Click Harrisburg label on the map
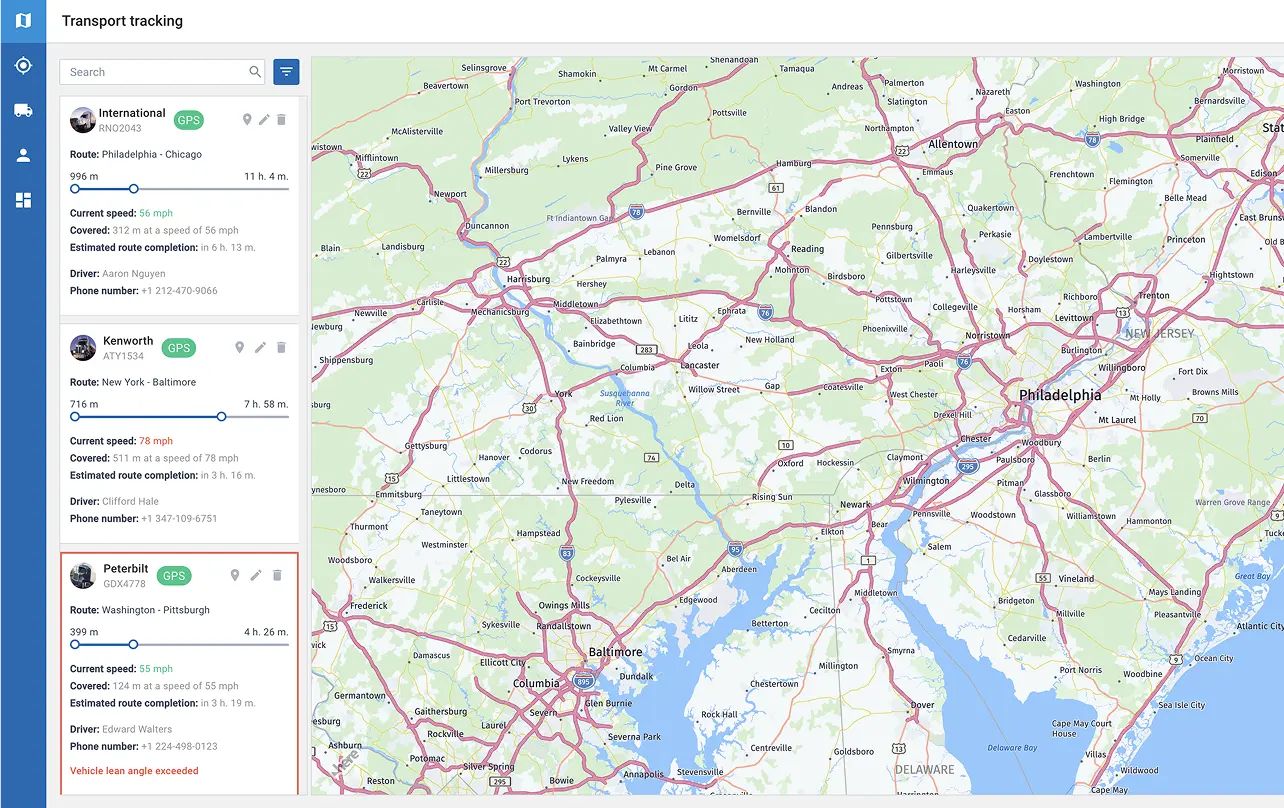The width and height of the screenshot is (1284, 808). (x=529, y=279)
